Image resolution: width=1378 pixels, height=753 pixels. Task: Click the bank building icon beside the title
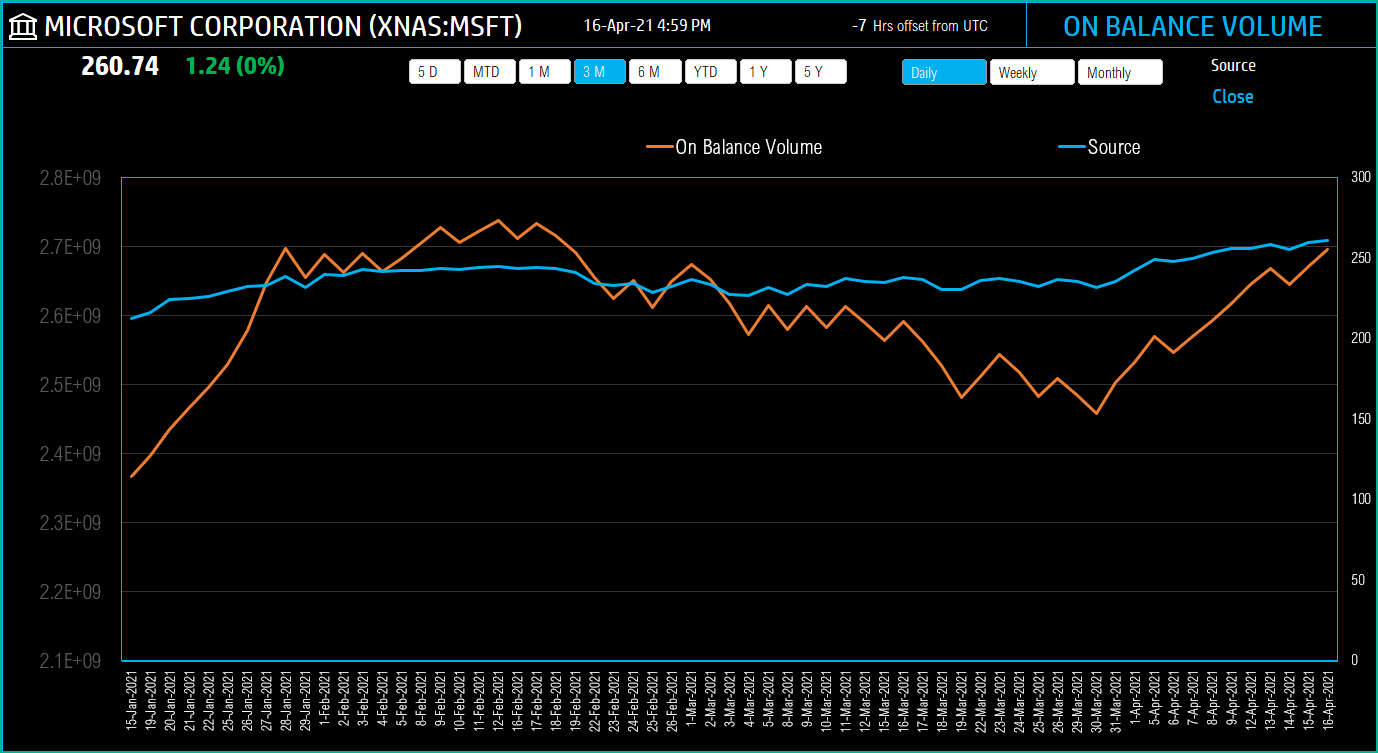pos(23,26)
